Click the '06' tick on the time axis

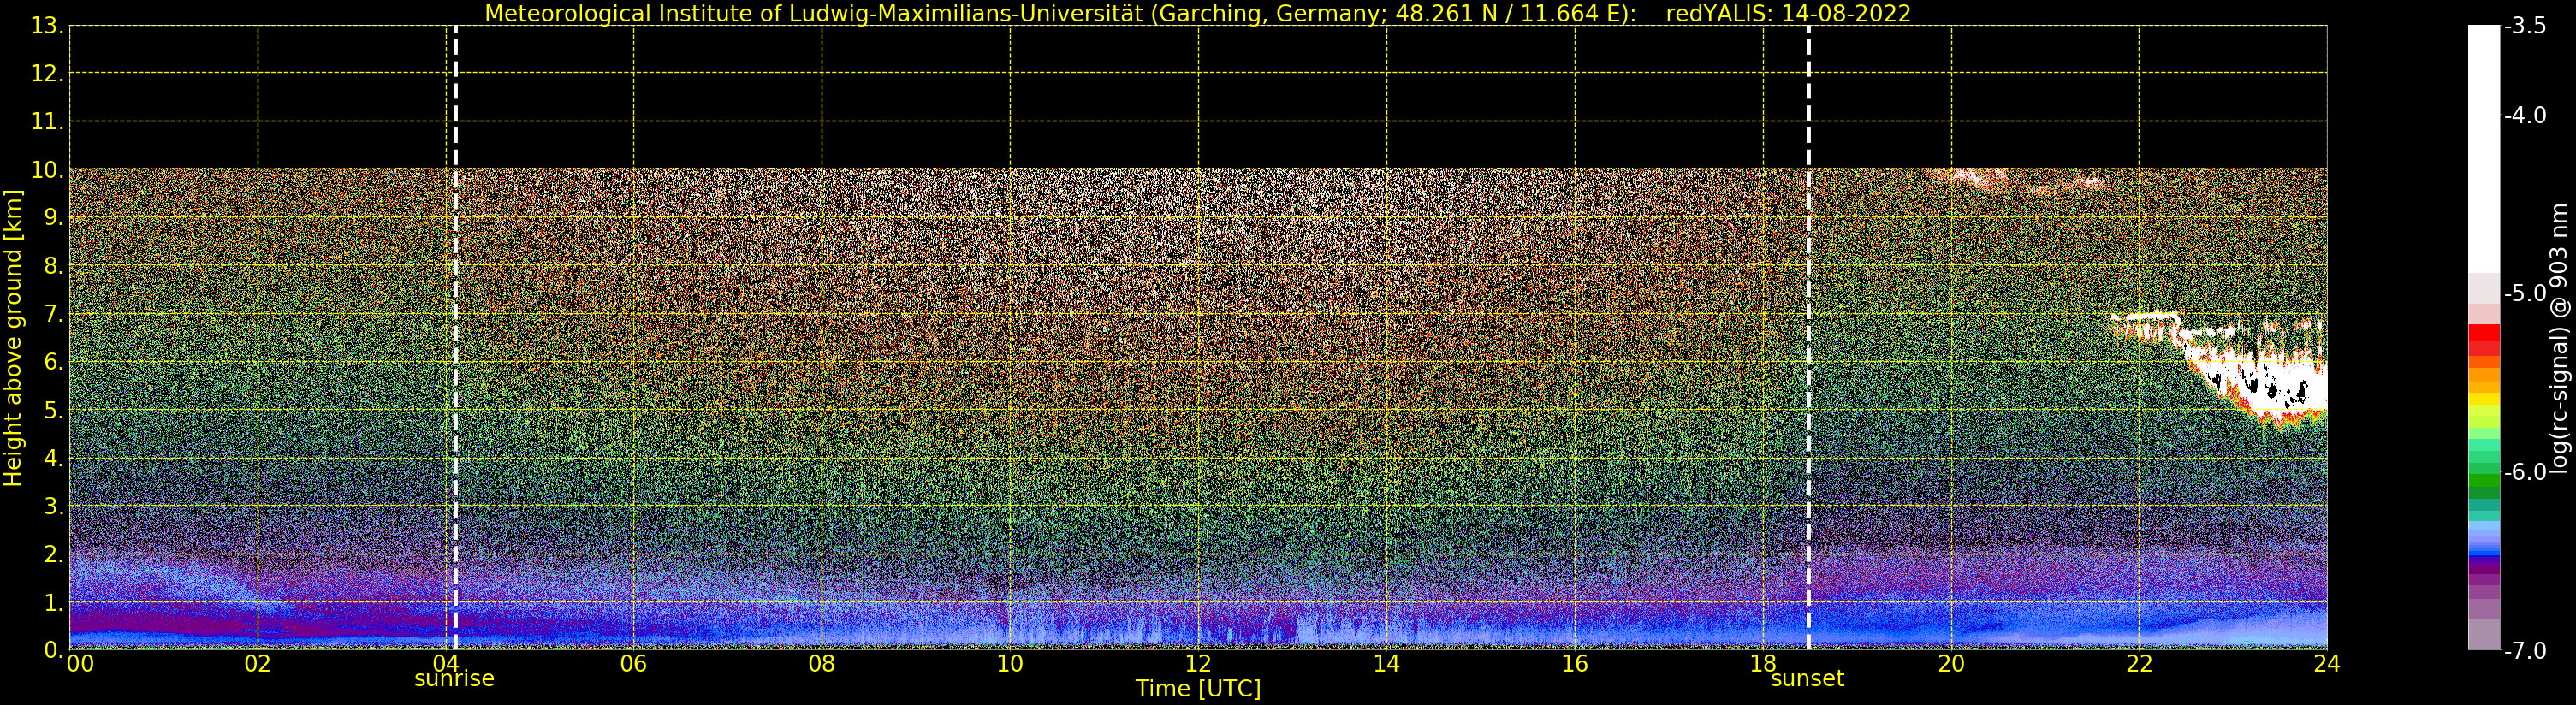(x=634, y=664)
